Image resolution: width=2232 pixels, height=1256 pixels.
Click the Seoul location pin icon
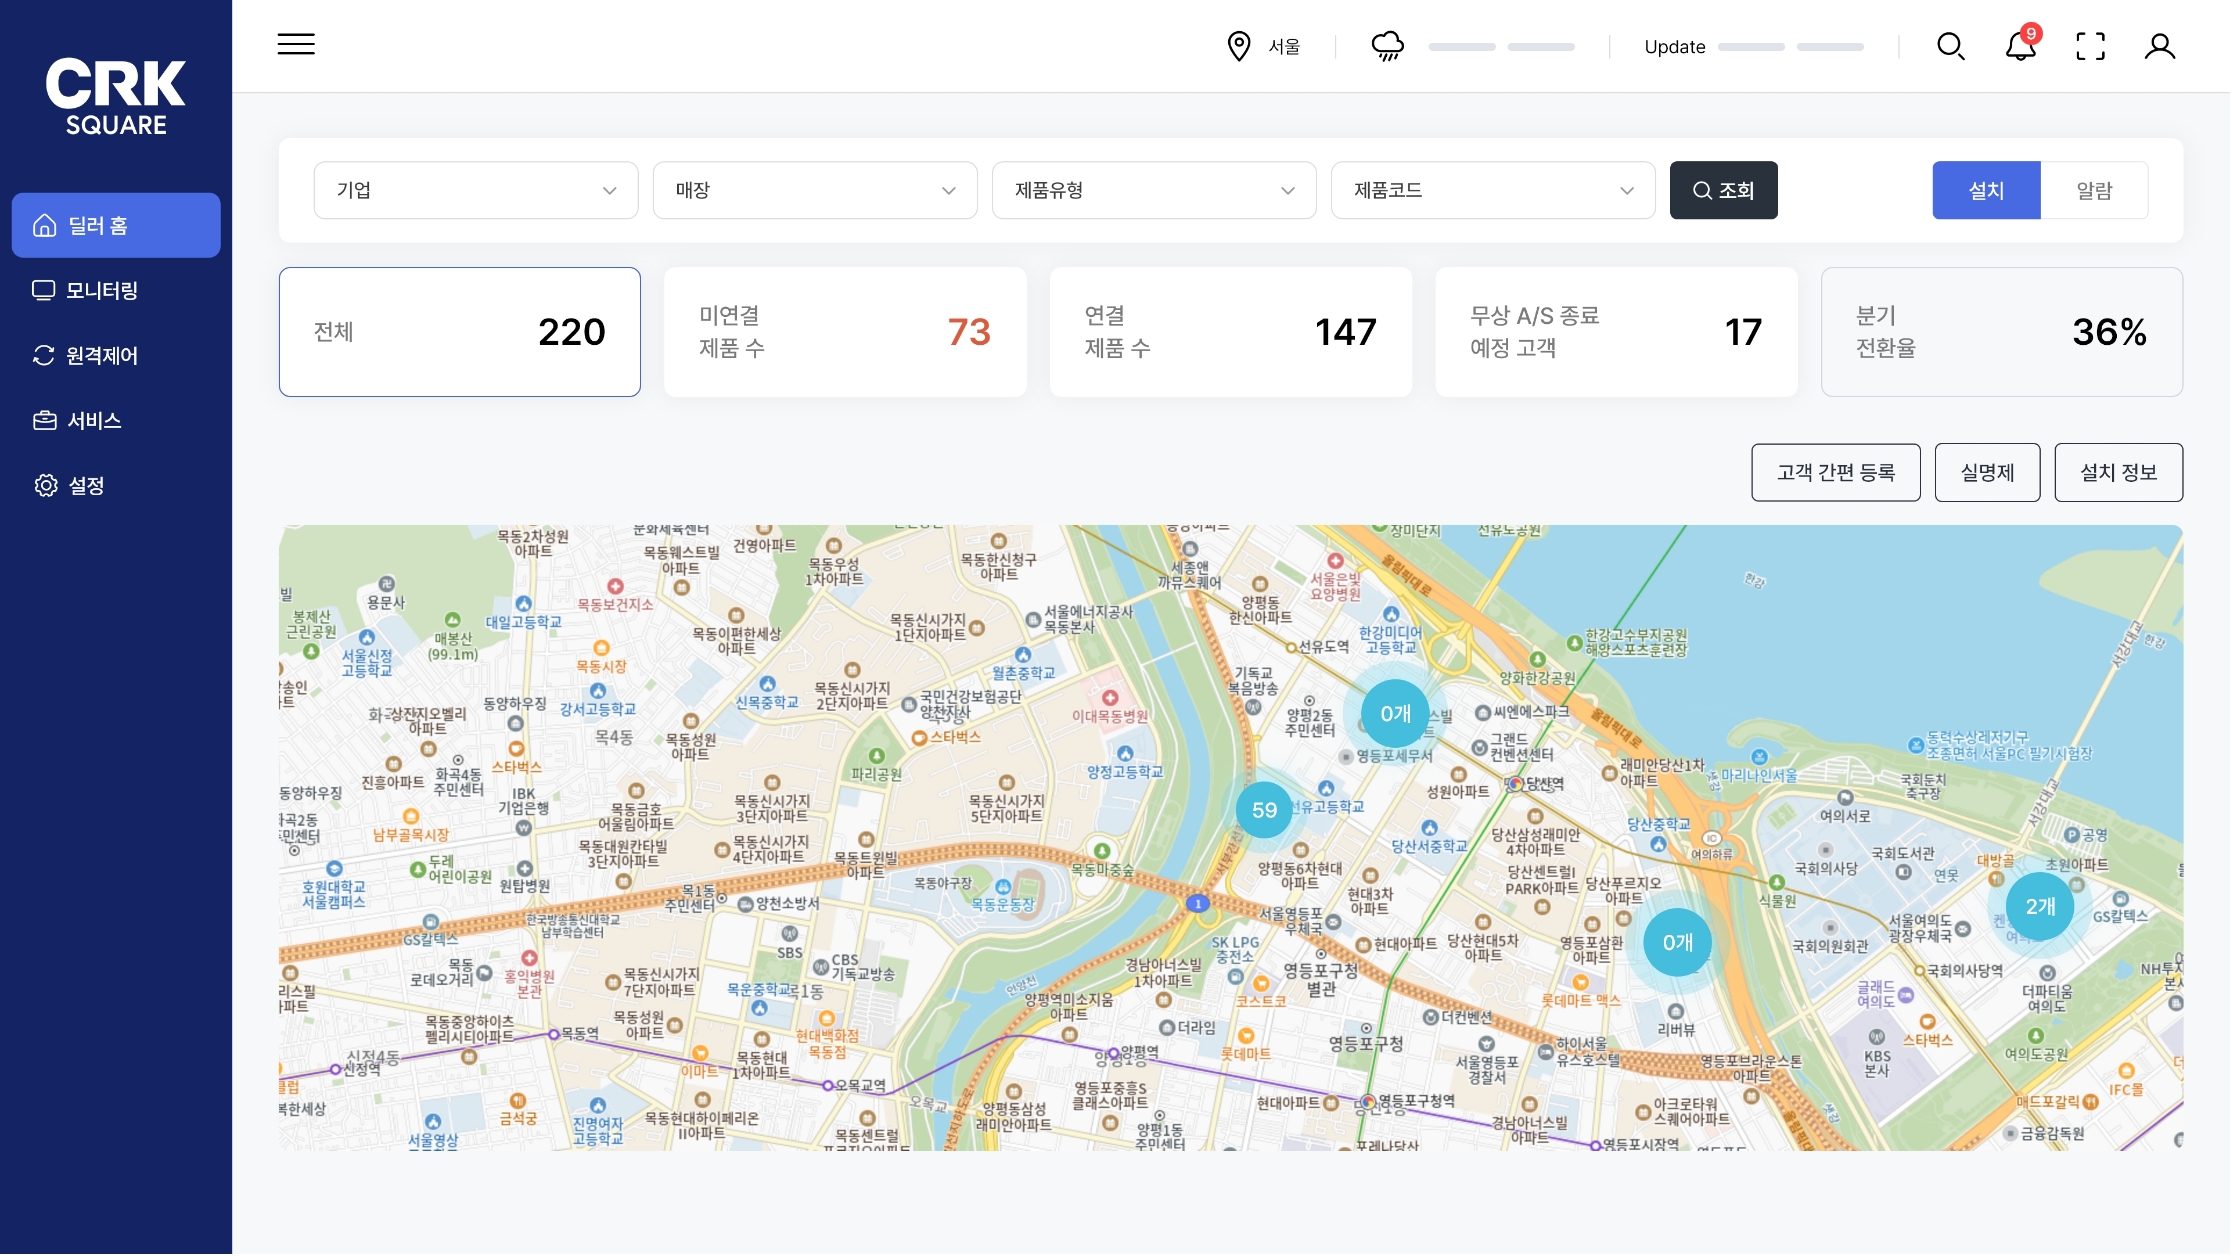(1238, 46)
